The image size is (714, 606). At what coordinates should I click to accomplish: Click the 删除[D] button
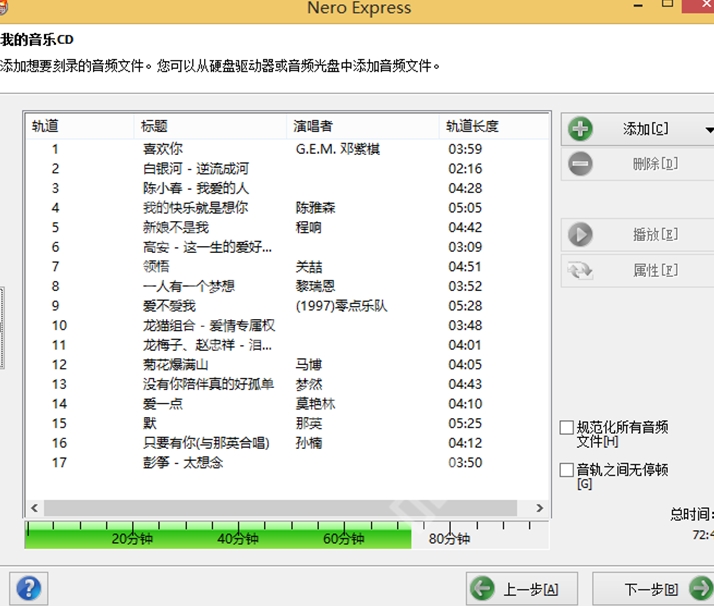click(x=638, y=164)
